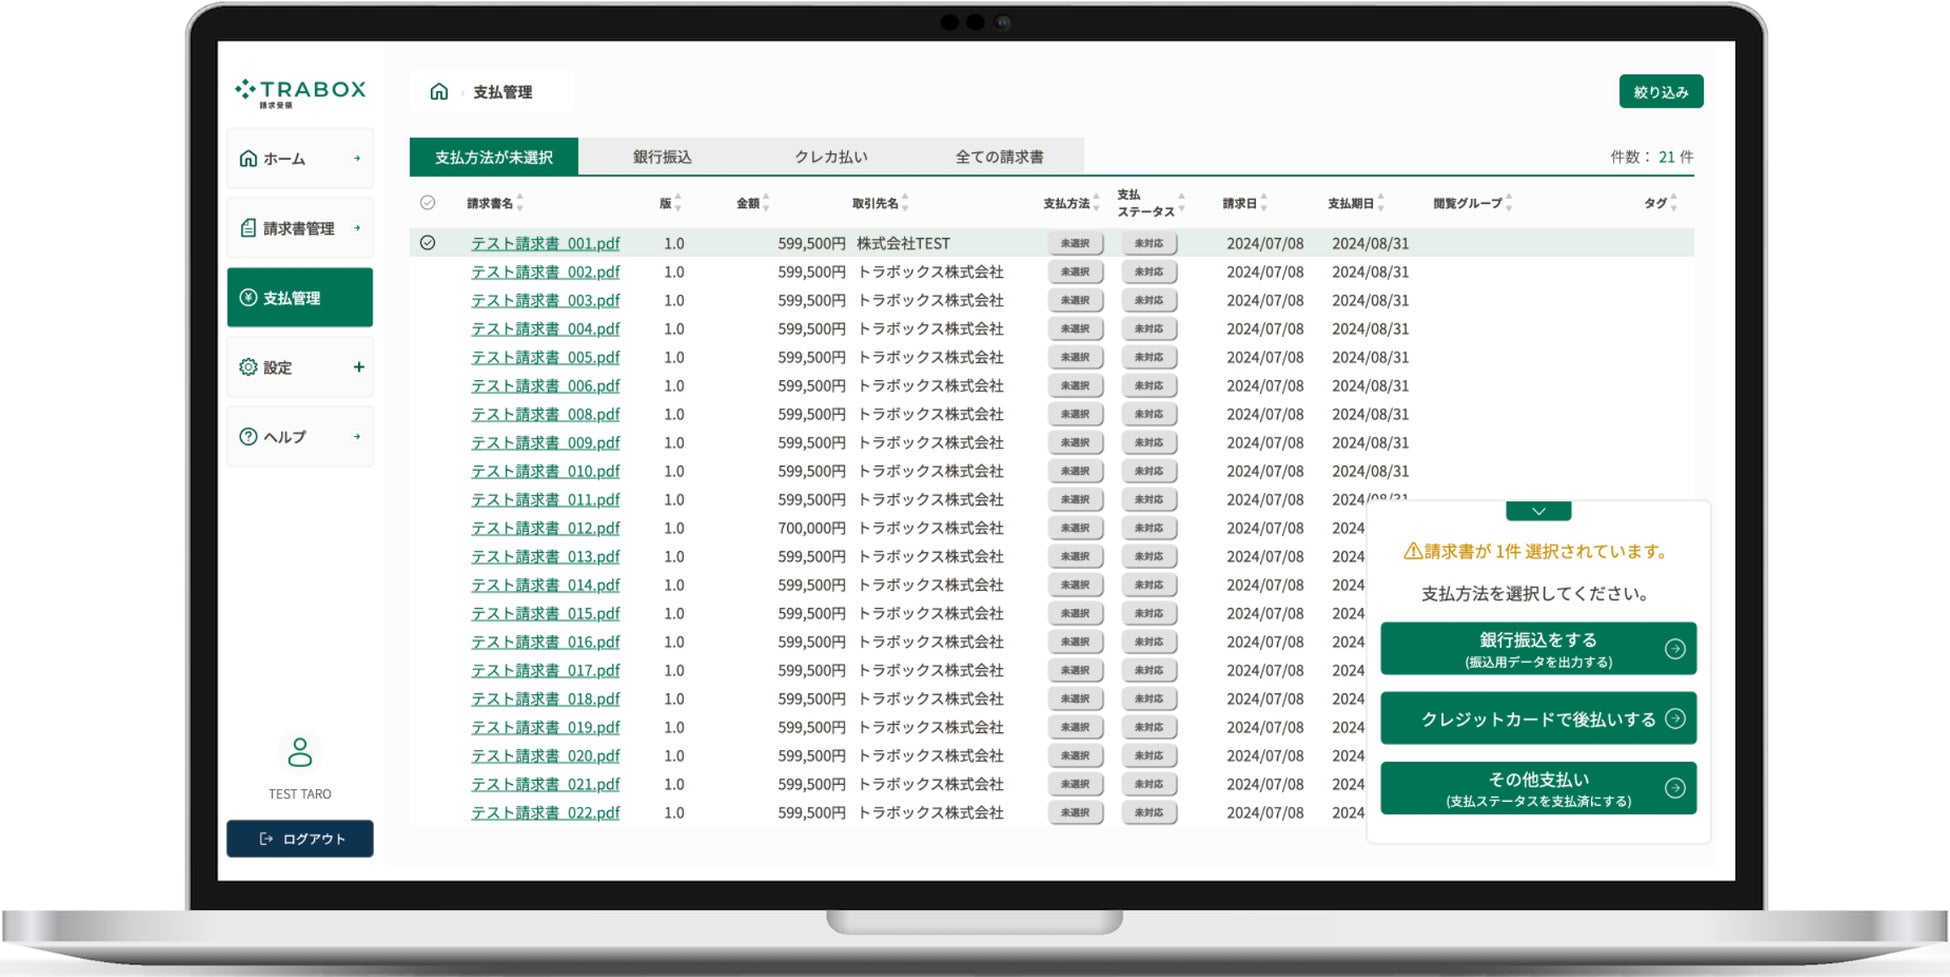Click the TRABOX logo
This screenshot has height=977, width=1950.
(x=300, y=92)
